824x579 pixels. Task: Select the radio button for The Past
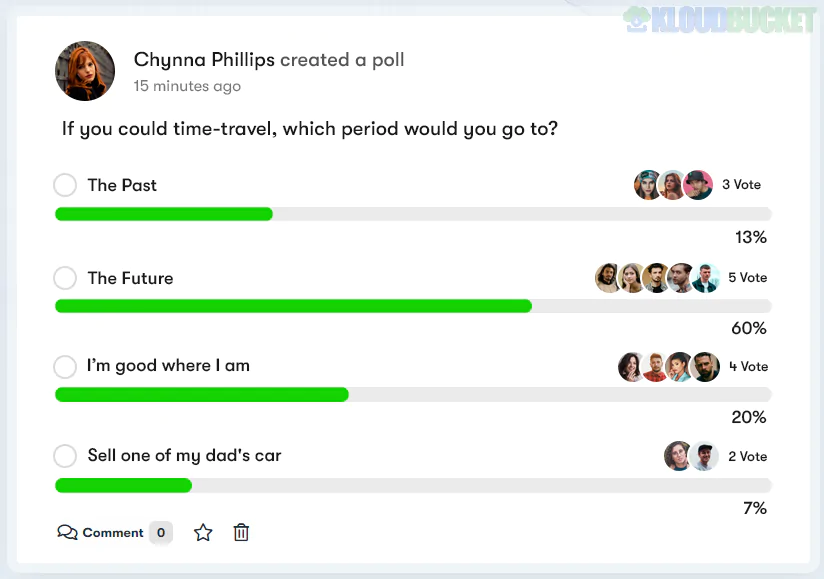(x=65, y=185)
